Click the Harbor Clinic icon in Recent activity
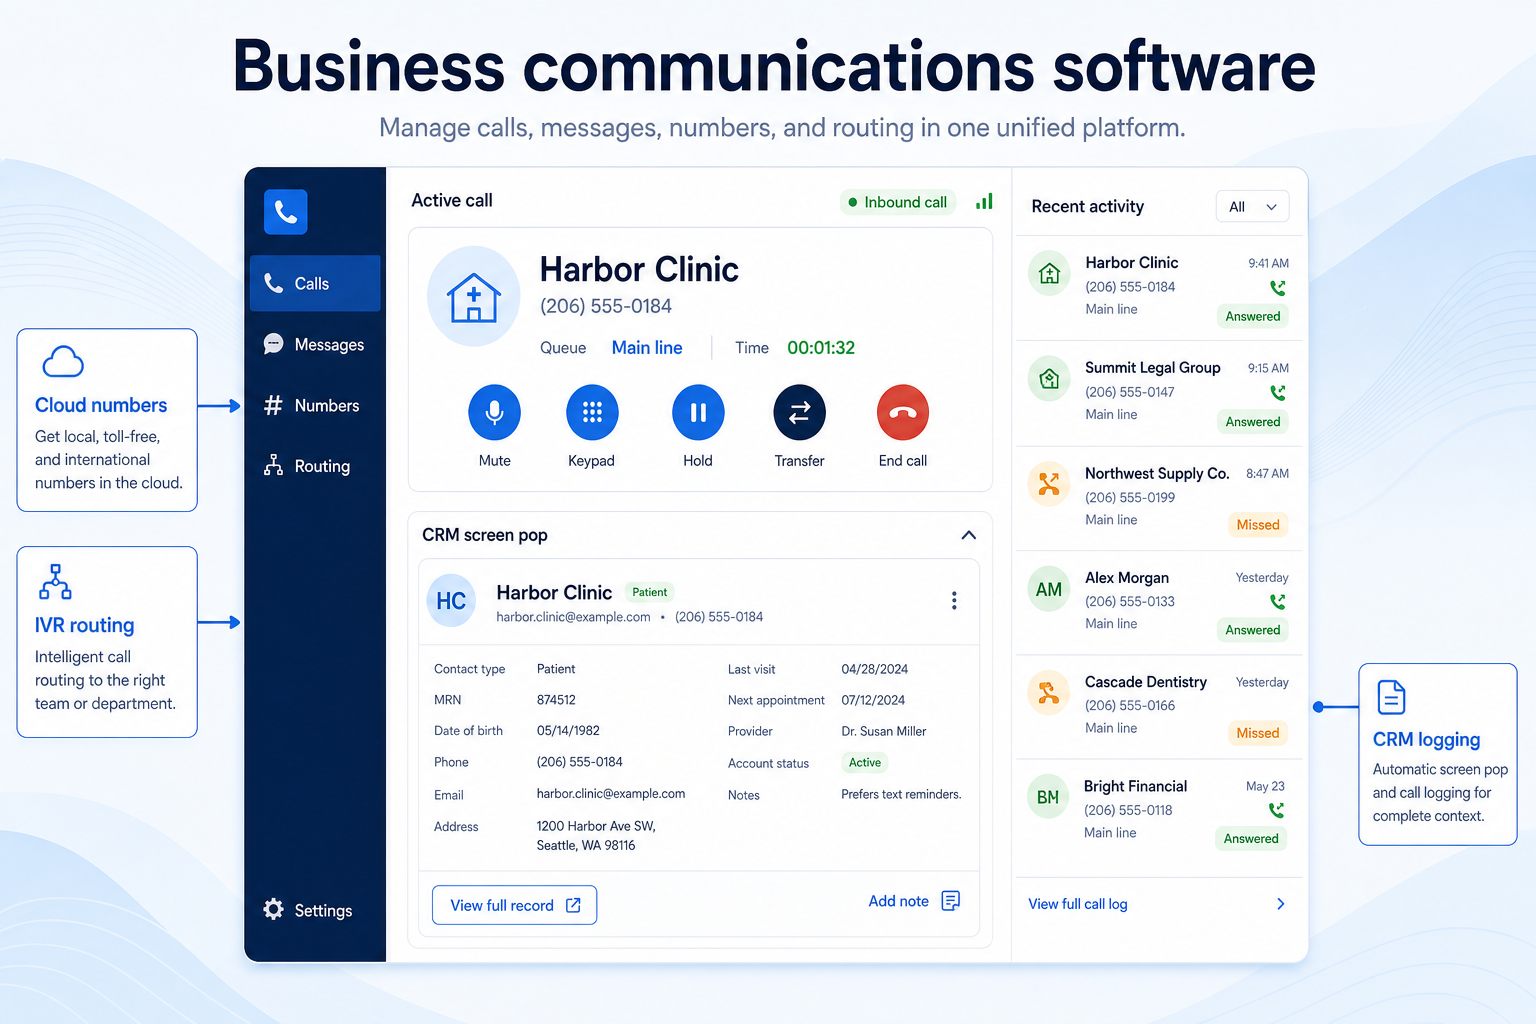This screenshot has height=1024, width=1536. pos(1049,273)
